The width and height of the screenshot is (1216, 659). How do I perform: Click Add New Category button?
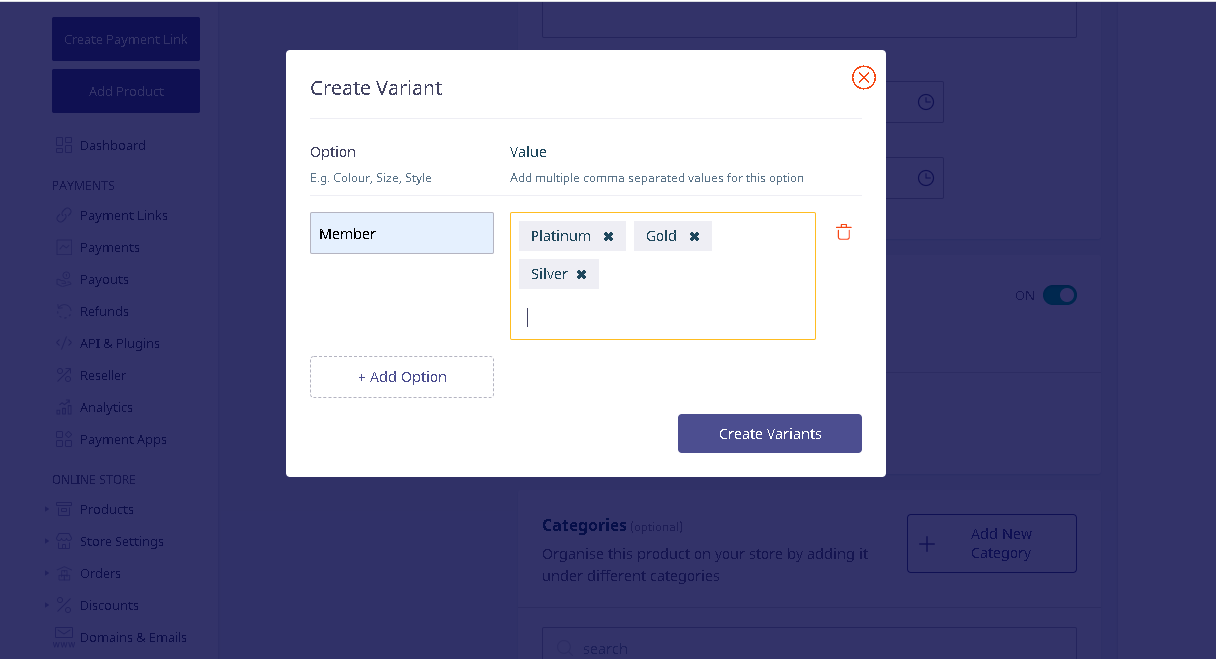[992, 544]
